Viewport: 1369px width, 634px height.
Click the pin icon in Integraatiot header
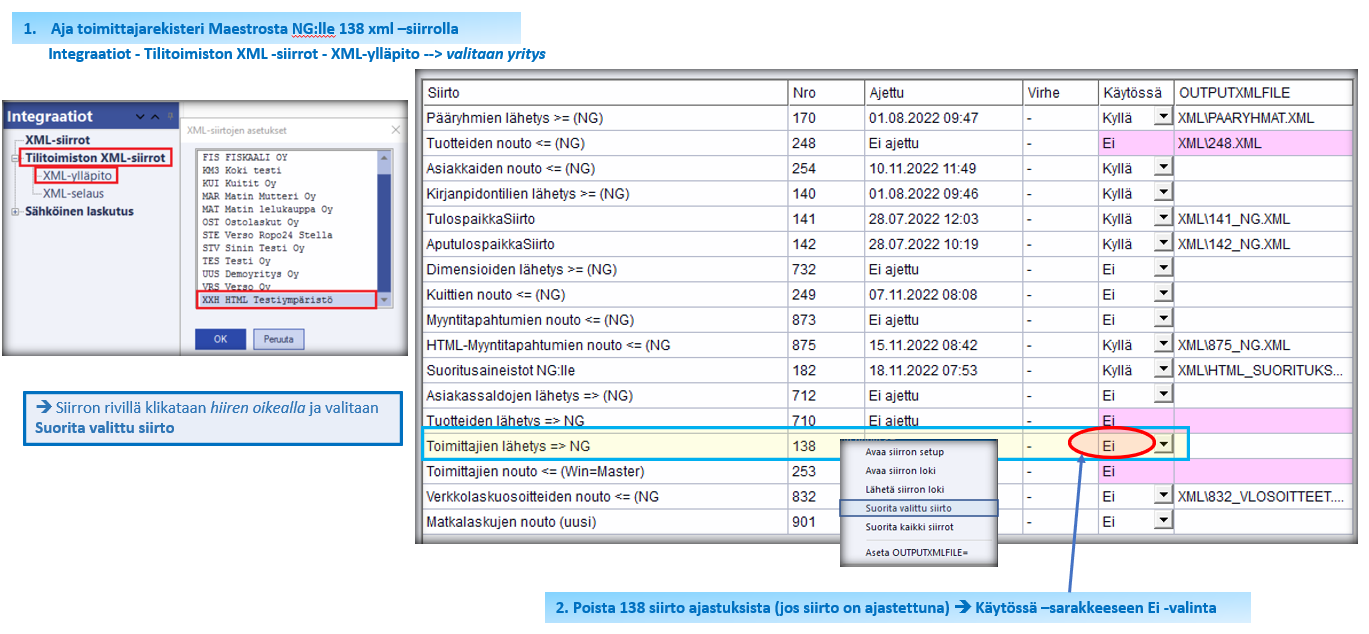click(x=170, y=117)
